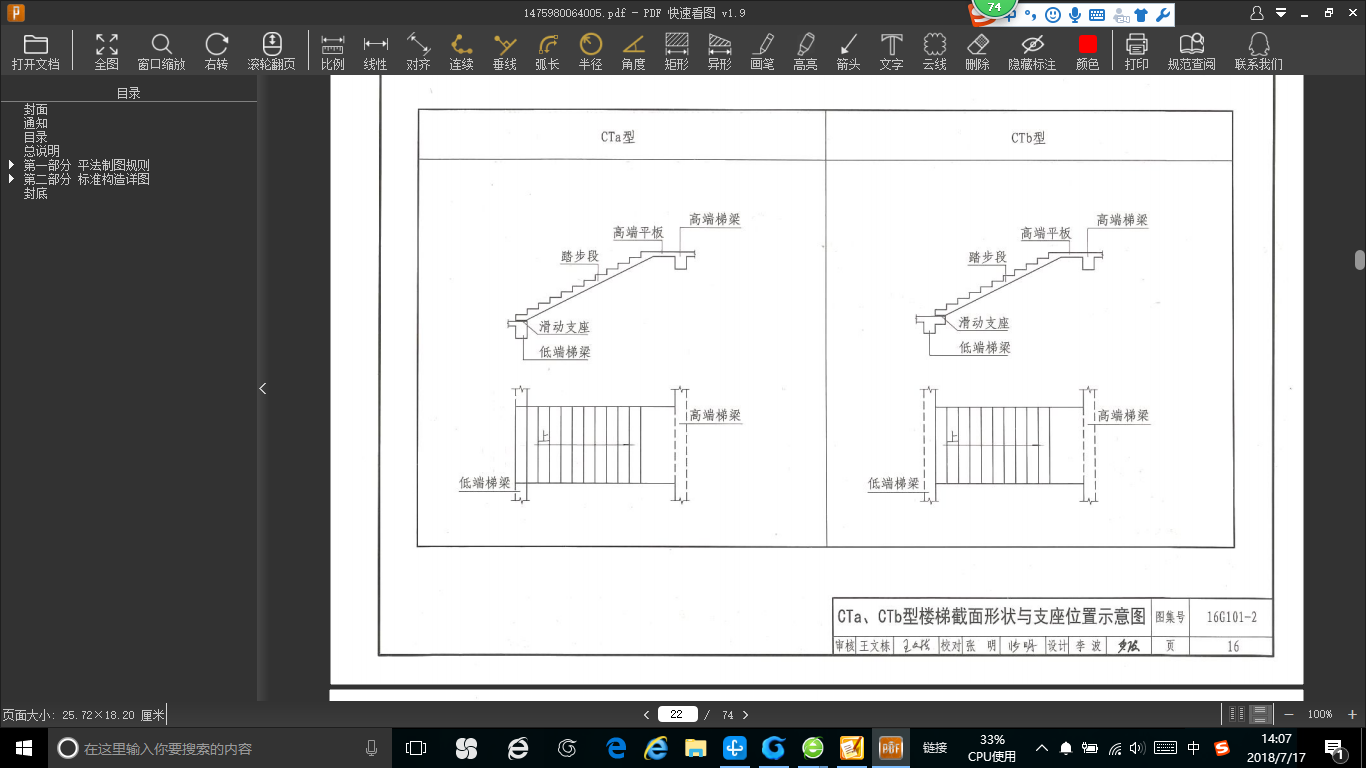Screen dimensions: 1366x768
Task: Select the 半径 radius tool
Action: click(590, 50)
